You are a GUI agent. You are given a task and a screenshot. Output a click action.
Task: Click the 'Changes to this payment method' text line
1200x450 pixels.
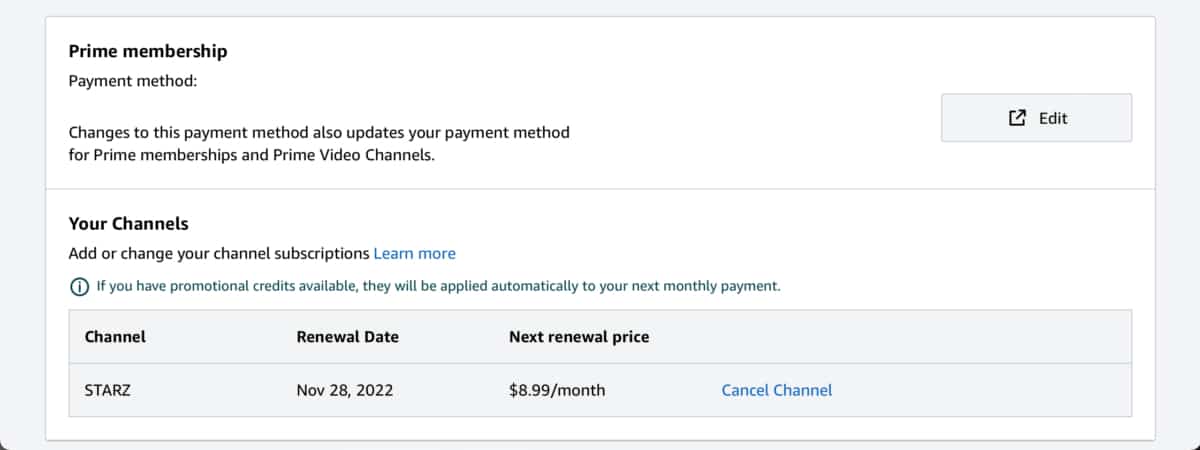tap(319, 132)
